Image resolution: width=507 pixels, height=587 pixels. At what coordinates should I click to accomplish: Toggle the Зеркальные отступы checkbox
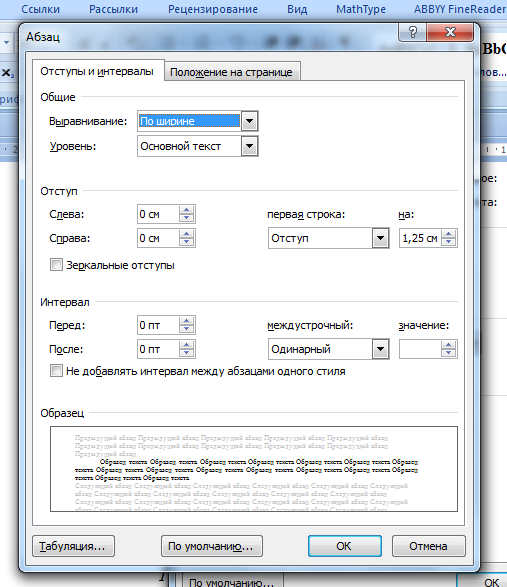click(x=56, y=265)
